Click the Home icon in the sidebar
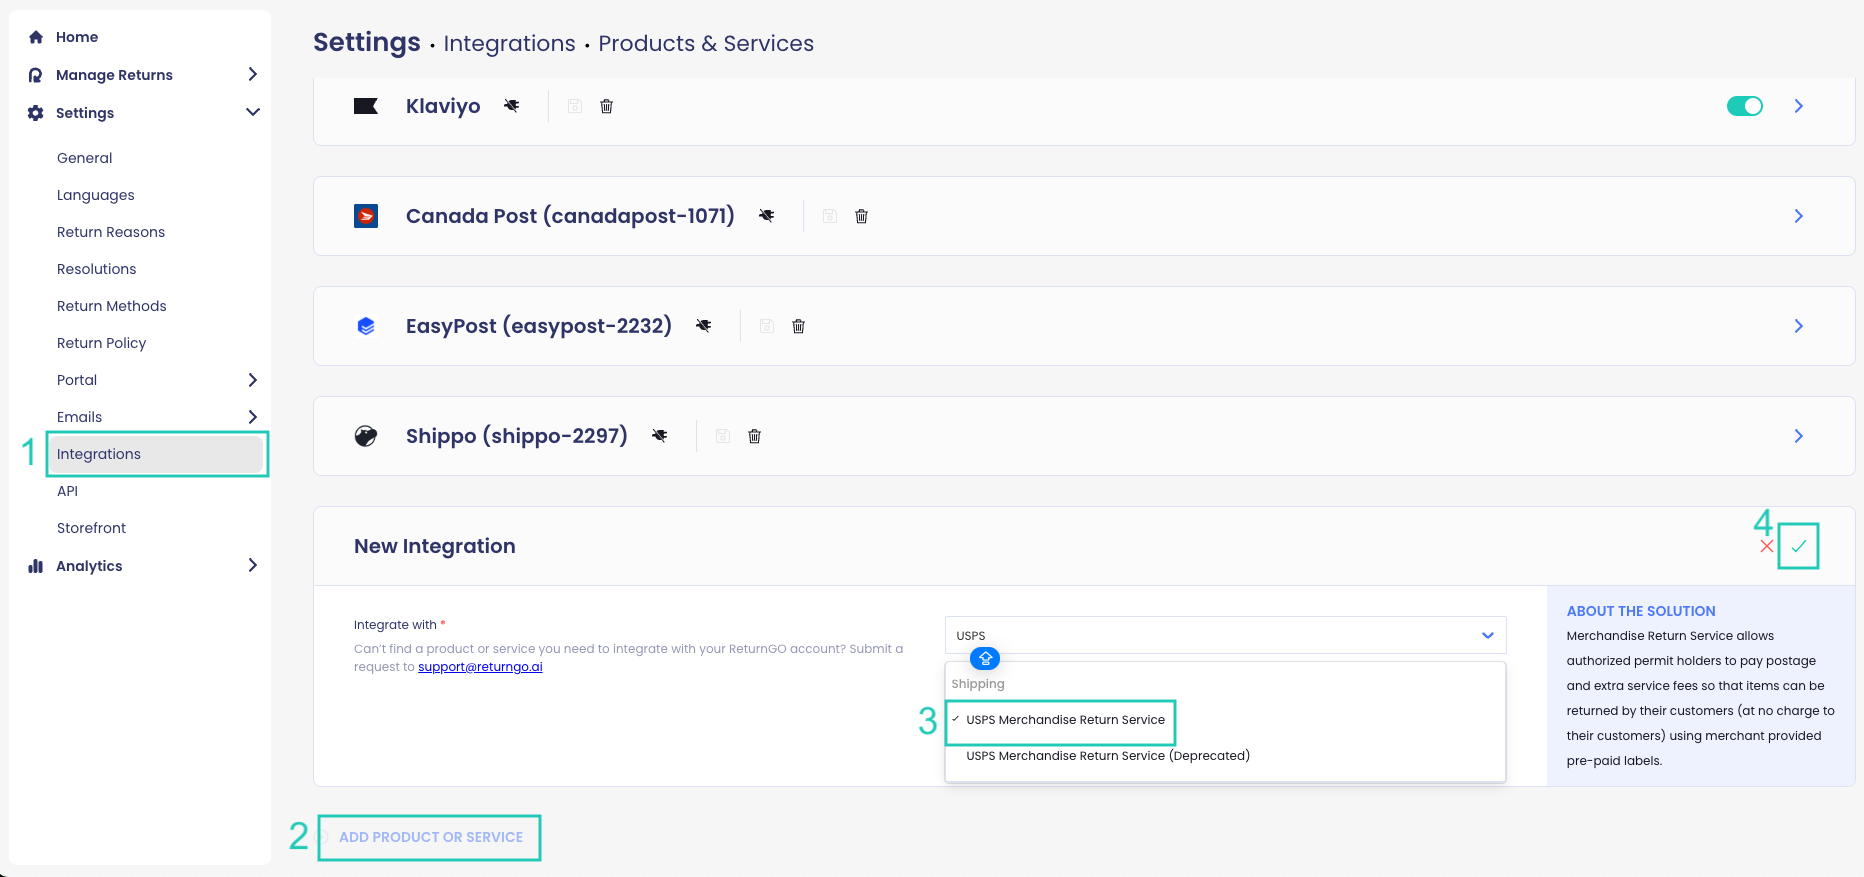 [36, 37]
